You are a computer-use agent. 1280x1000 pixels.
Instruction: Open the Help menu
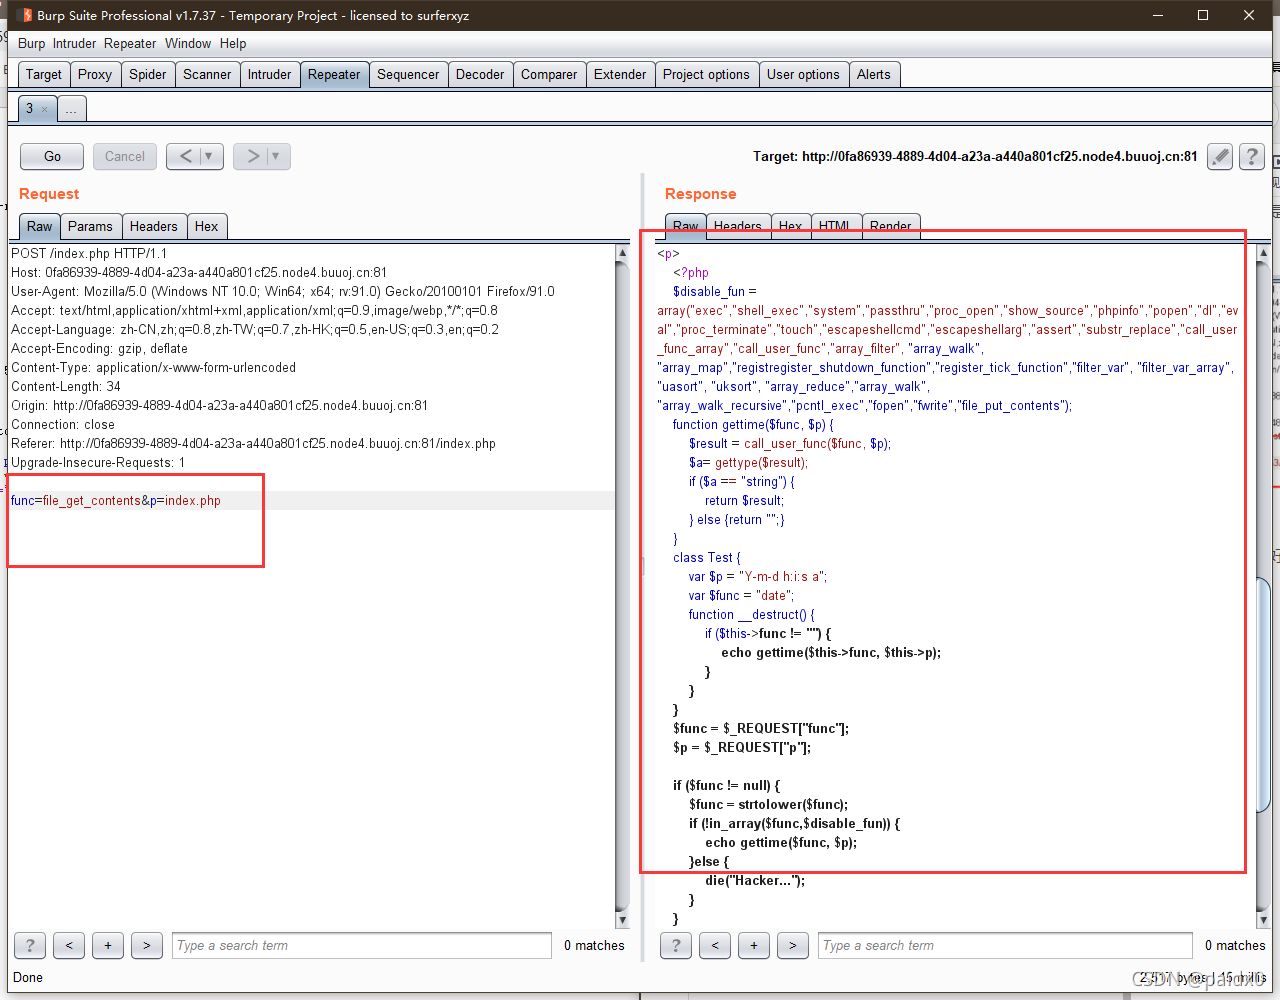pyautogui.click(x=233, y=43)
